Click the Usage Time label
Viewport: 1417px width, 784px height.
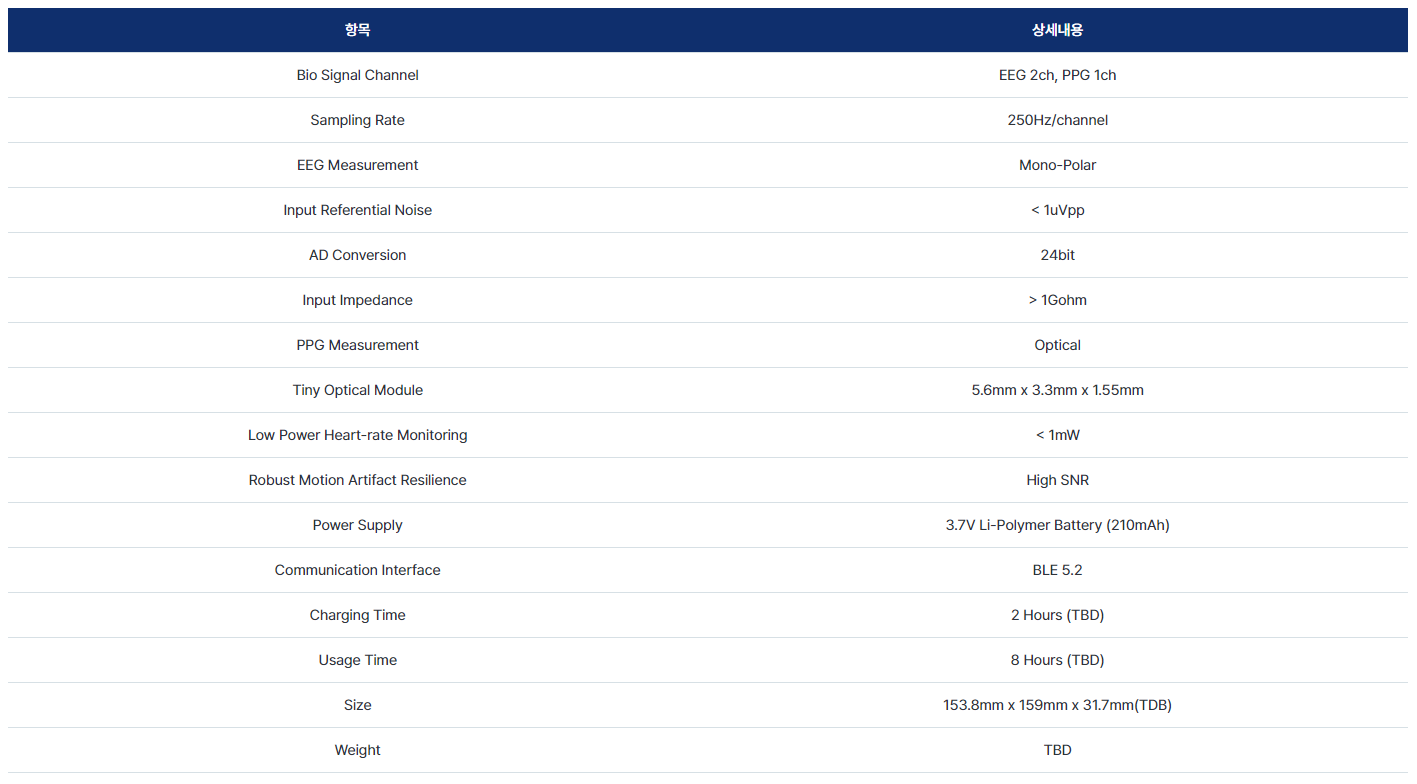(x=357, y=660)
